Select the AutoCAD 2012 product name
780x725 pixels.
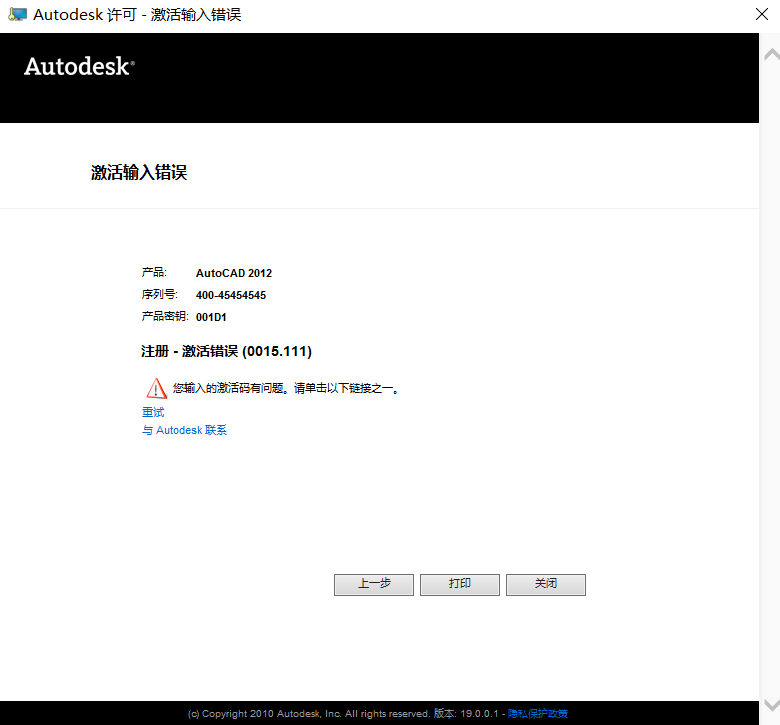[234, 273]
